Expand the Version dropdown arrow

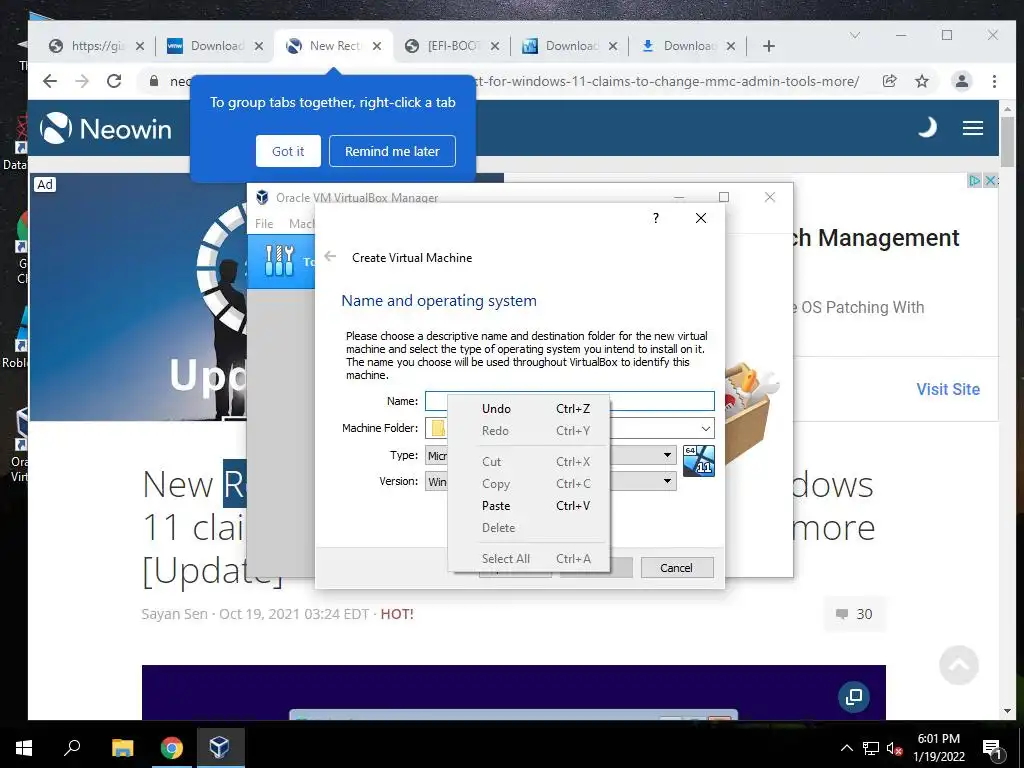point(667,481)
